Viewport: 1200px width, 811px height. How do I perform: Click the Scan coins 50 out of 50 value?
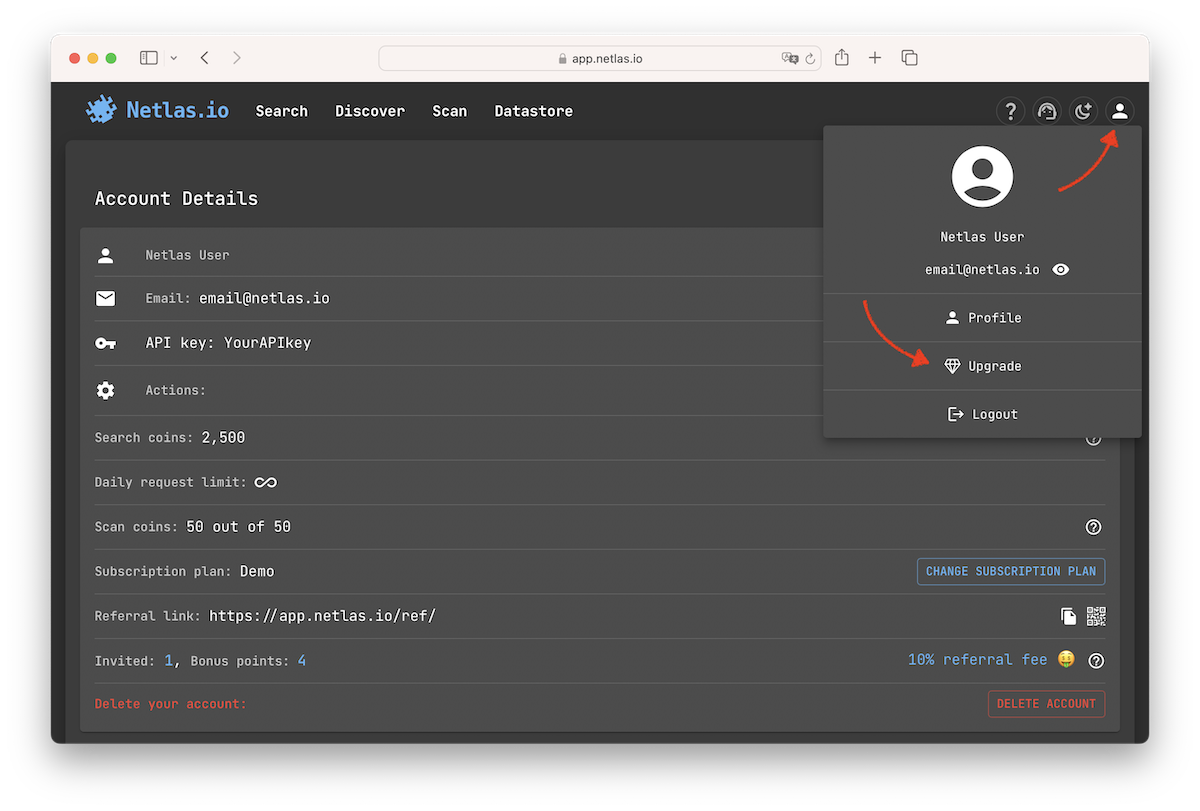click(x=238, y=527)
